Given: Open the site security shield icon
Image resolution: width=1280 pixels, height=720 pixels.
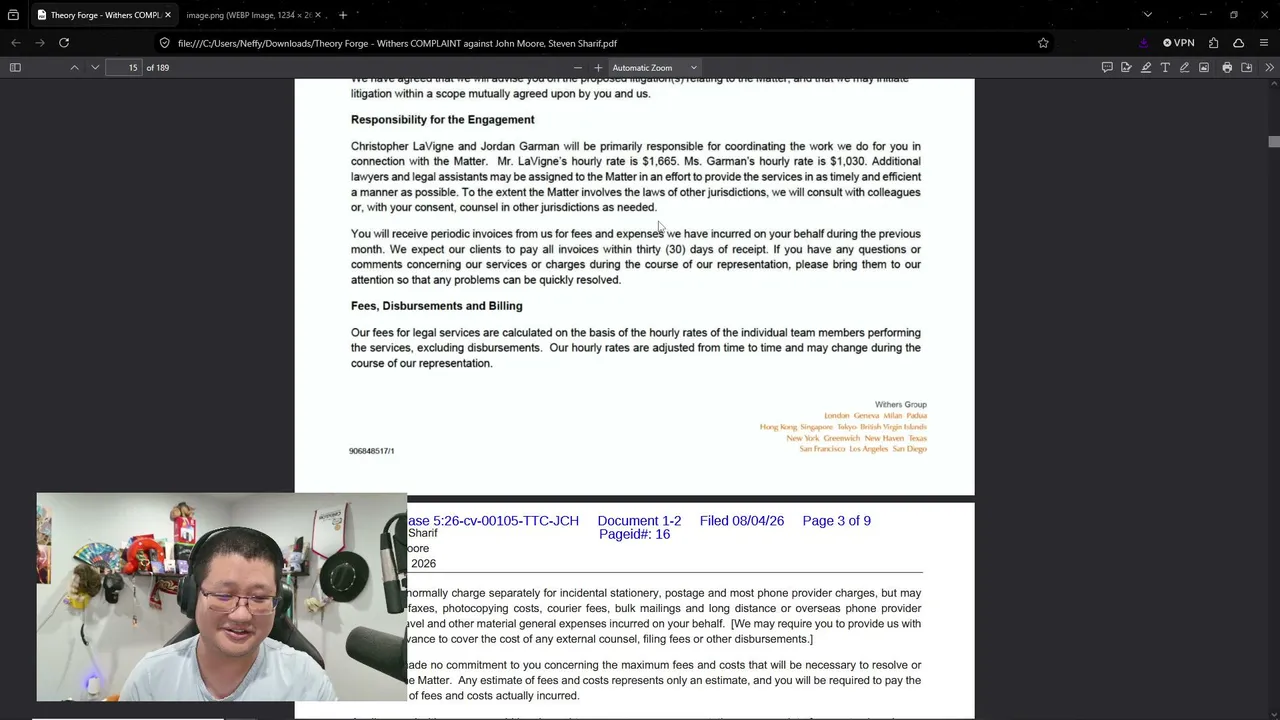Looking at the screenshot, I should point(165,43).
